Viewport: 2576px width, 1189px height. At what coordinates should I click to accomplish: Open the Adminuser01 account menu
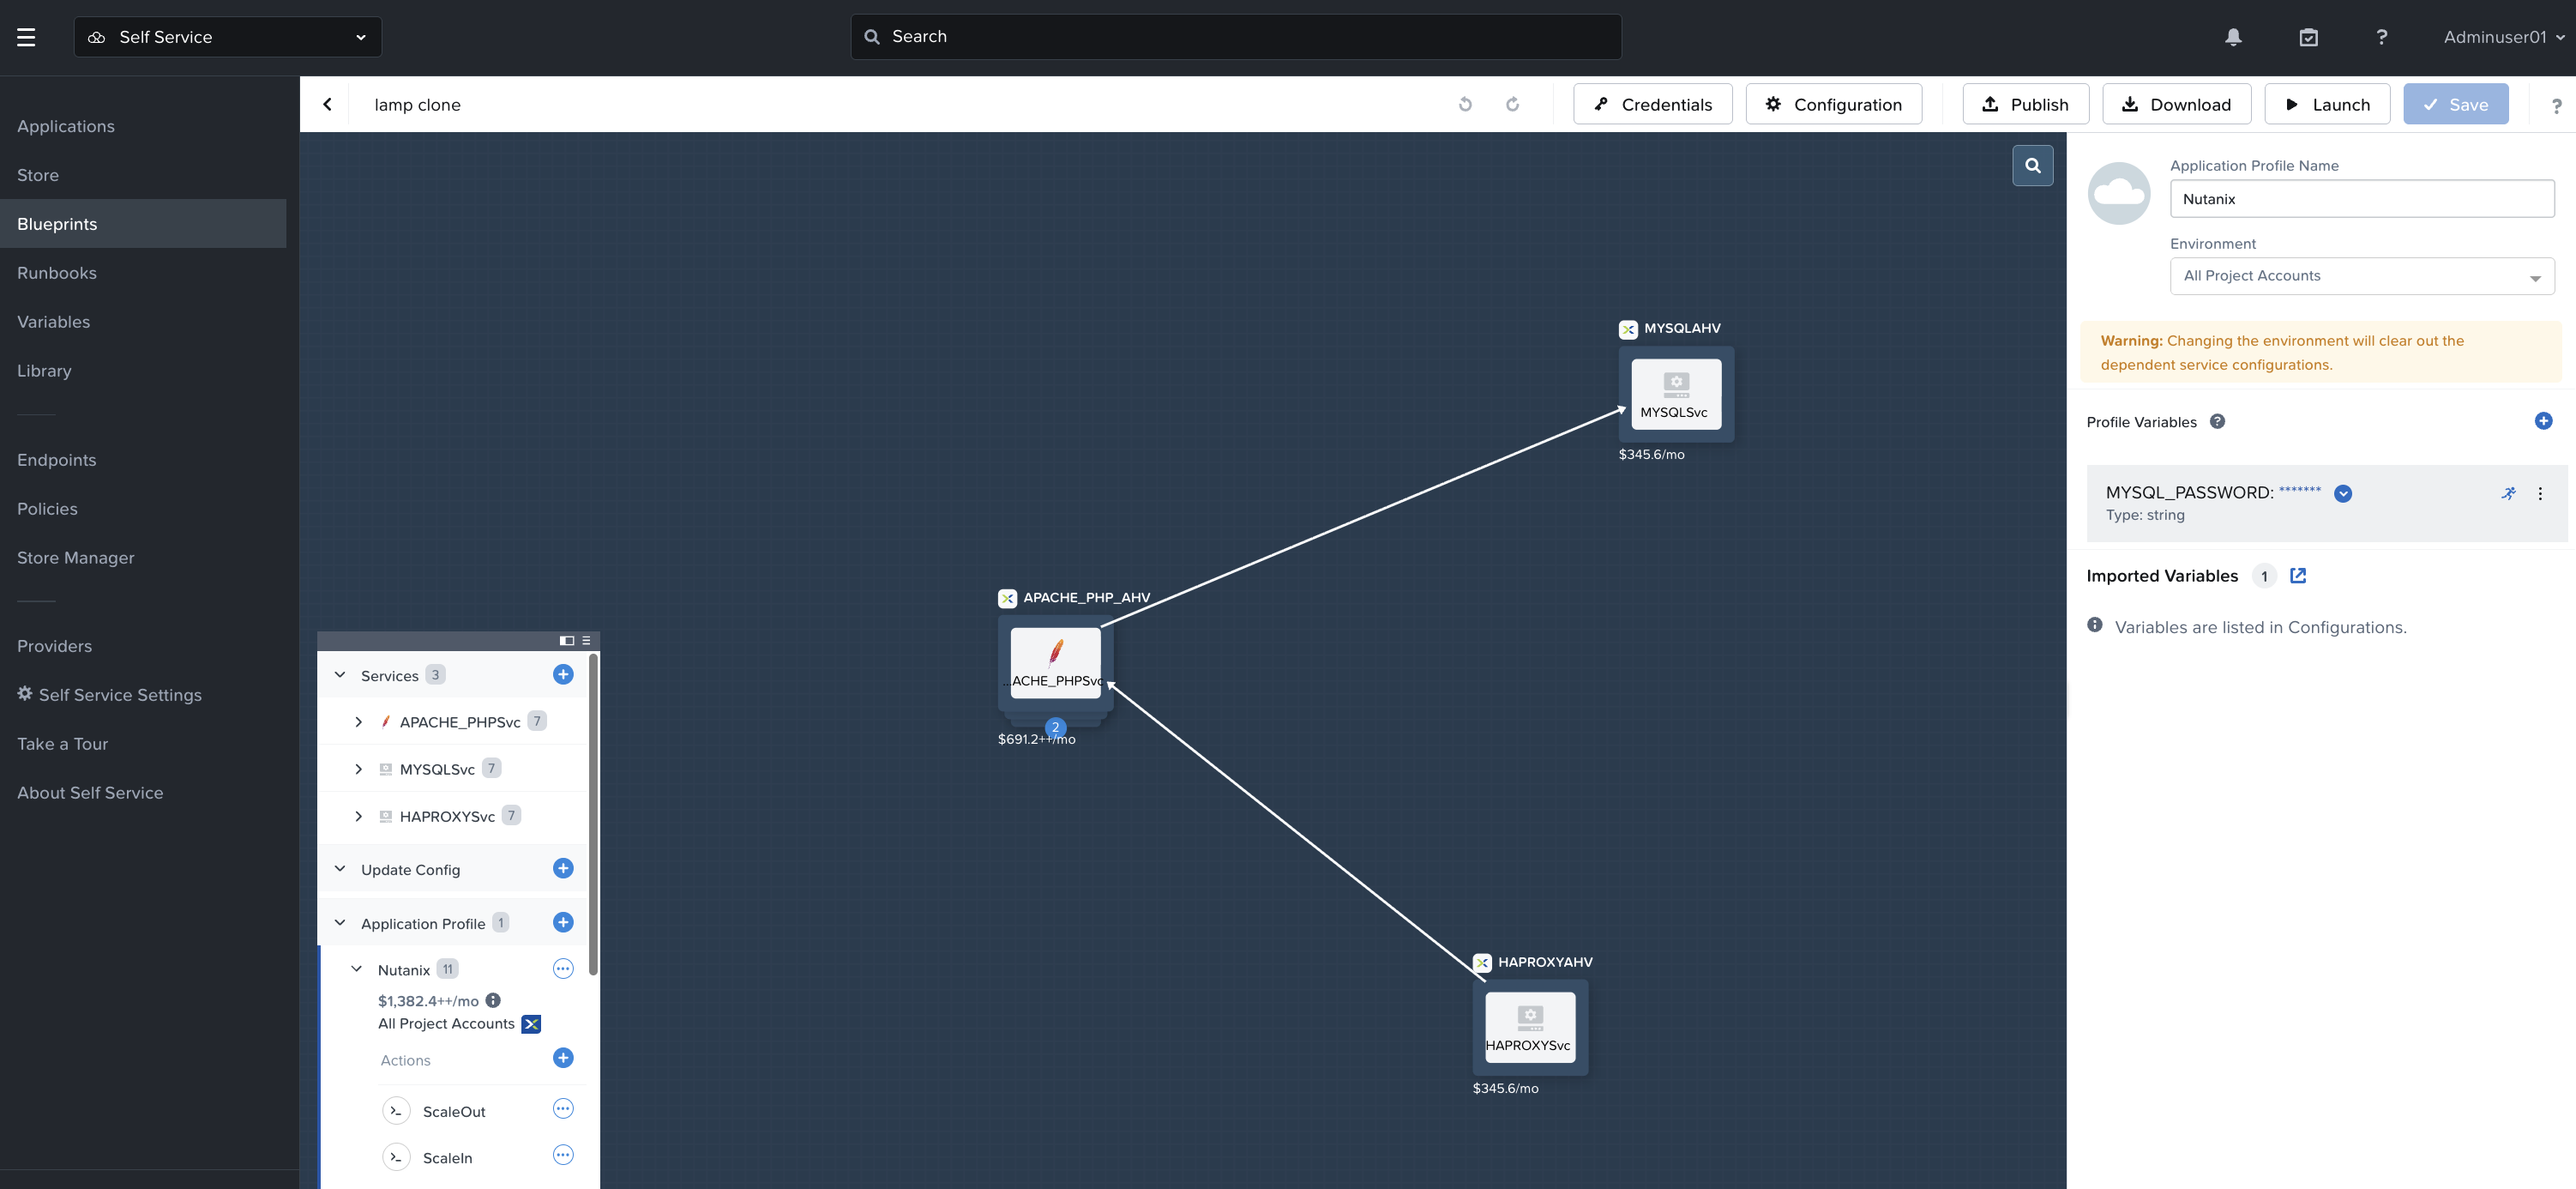[2503, 37]
